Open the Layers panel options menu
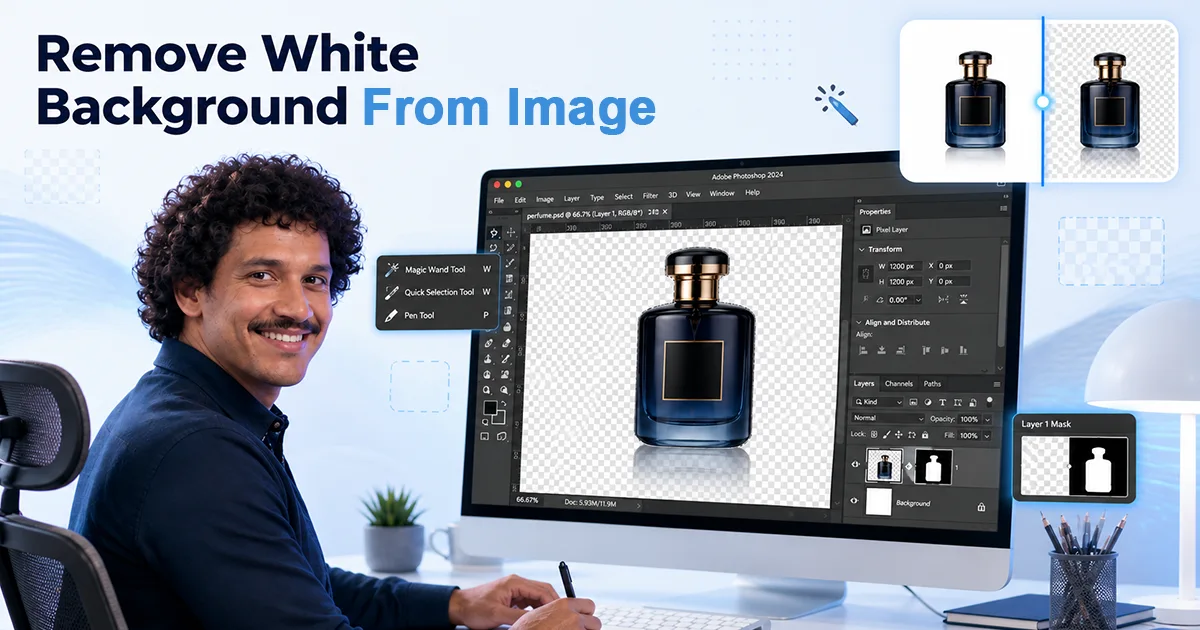Image resolution: width=1200 pixels, height=630 pixels. coord(997,384)
